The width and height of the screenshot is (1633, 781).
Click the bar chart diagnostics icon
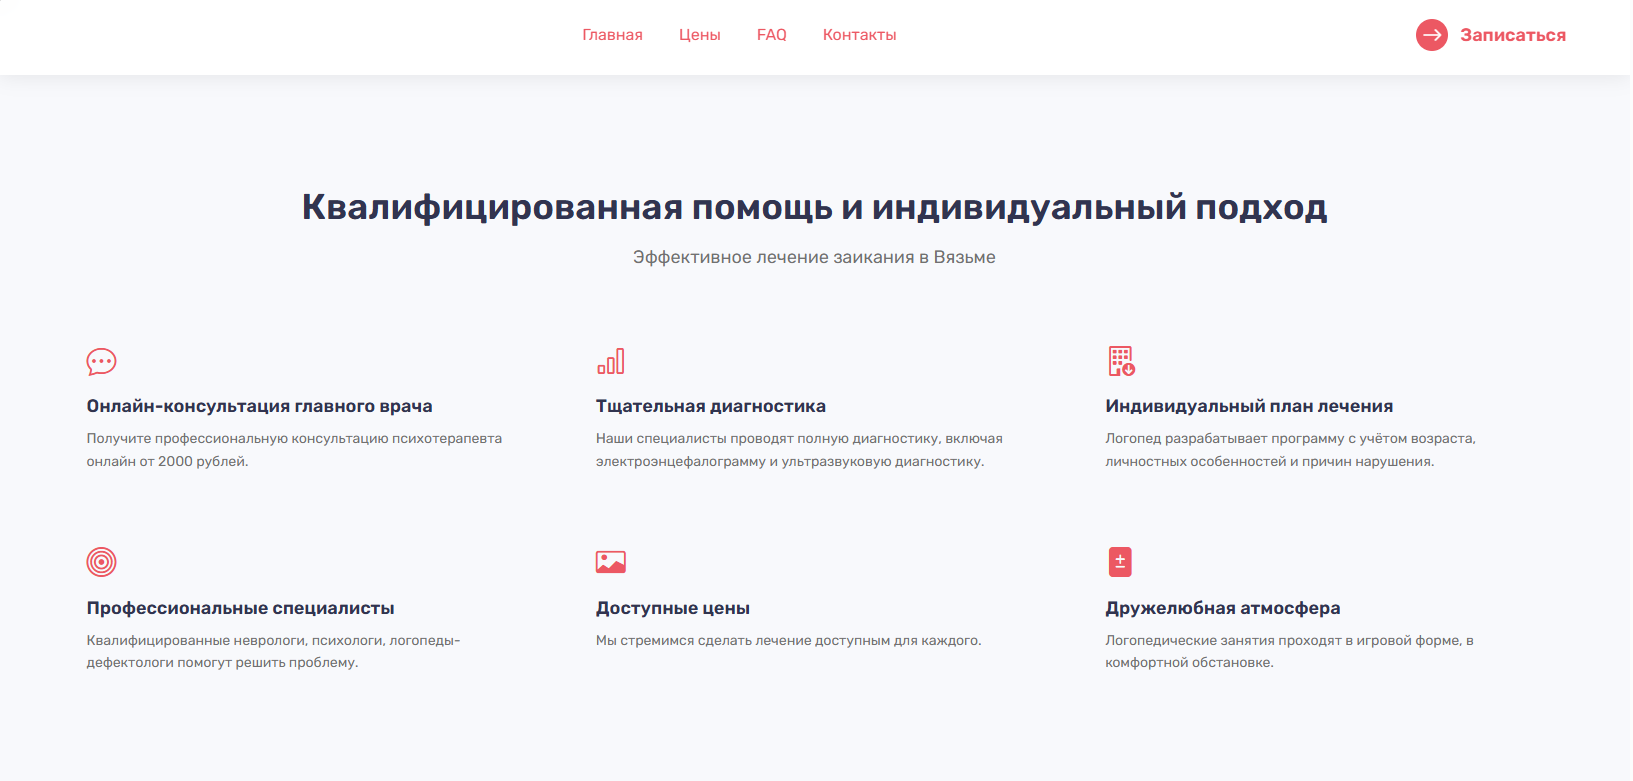click(610, 361)
